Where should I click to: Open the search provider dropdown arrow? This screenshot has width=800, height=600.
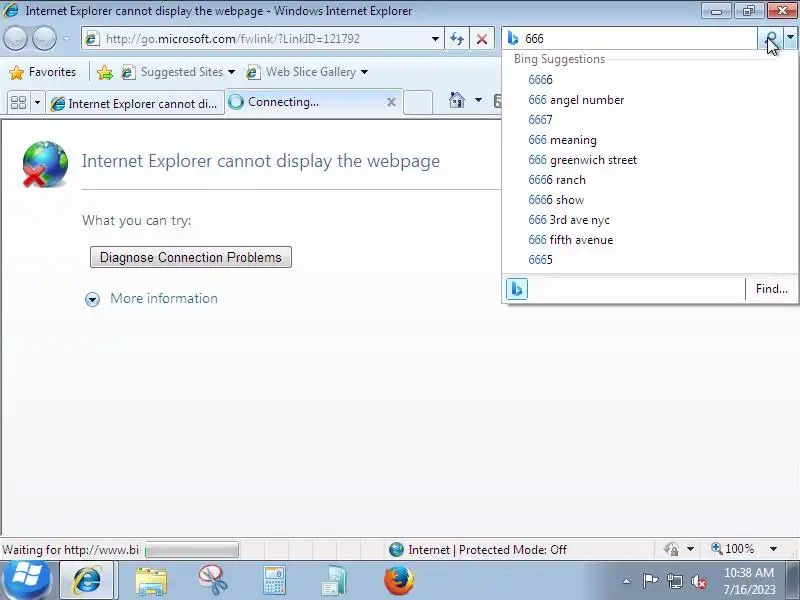pos(790,38)
